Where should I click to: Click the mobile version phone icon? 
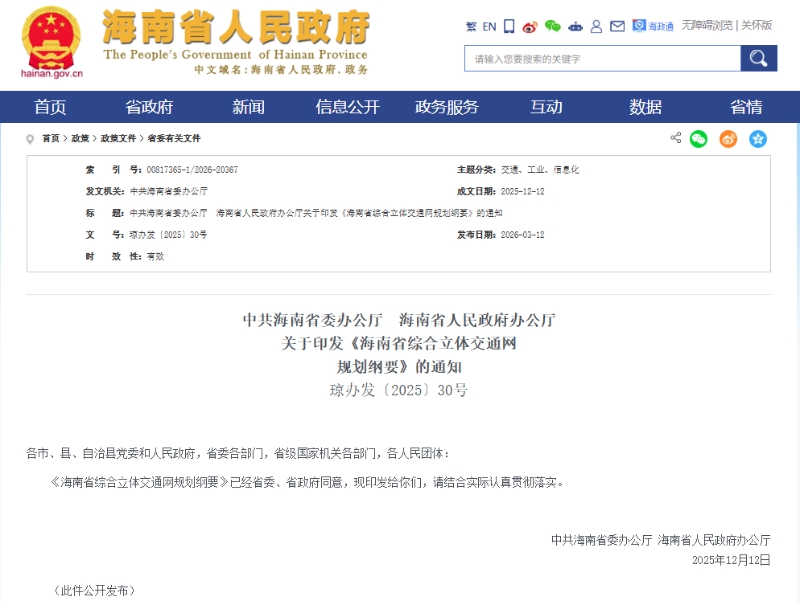[510, 27]
